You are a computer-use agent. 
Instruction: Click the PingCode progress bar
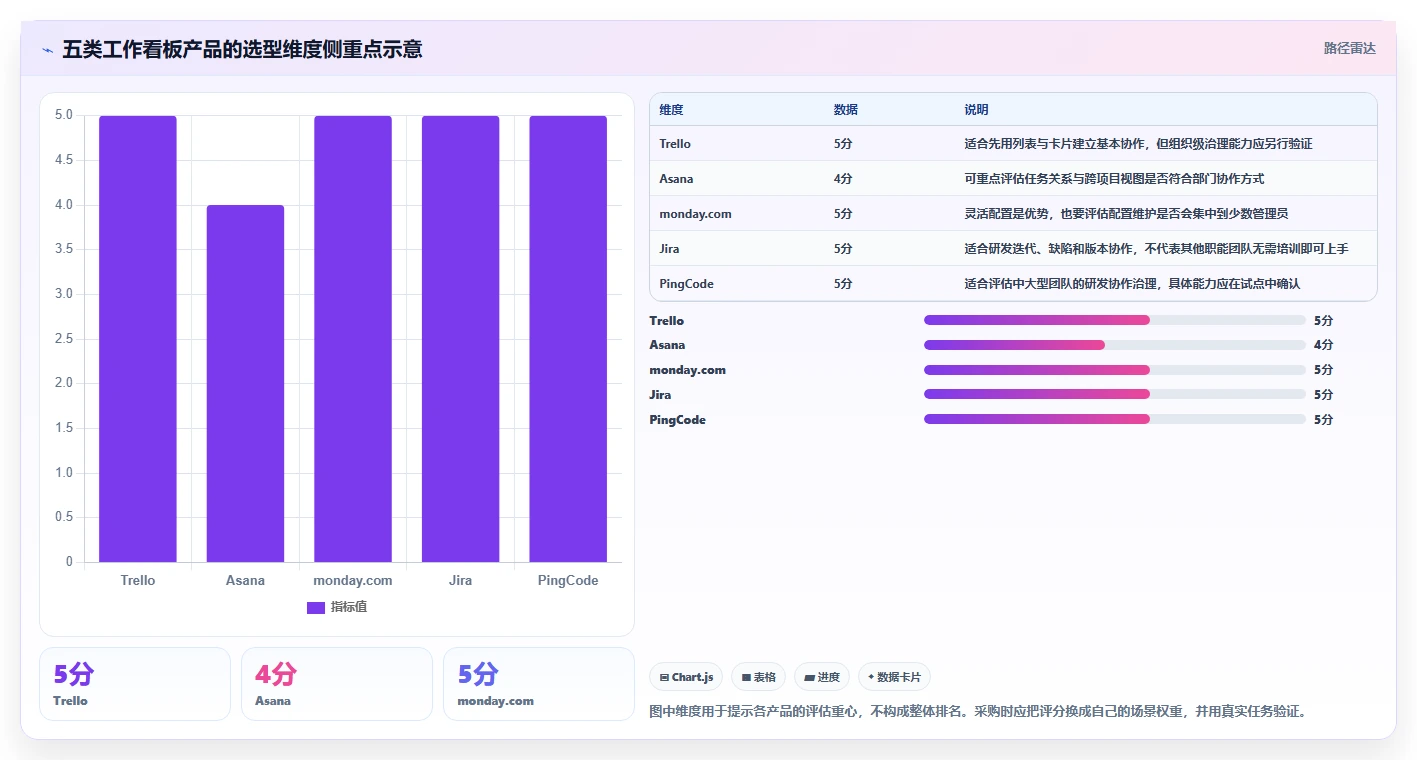[1115, 419]
